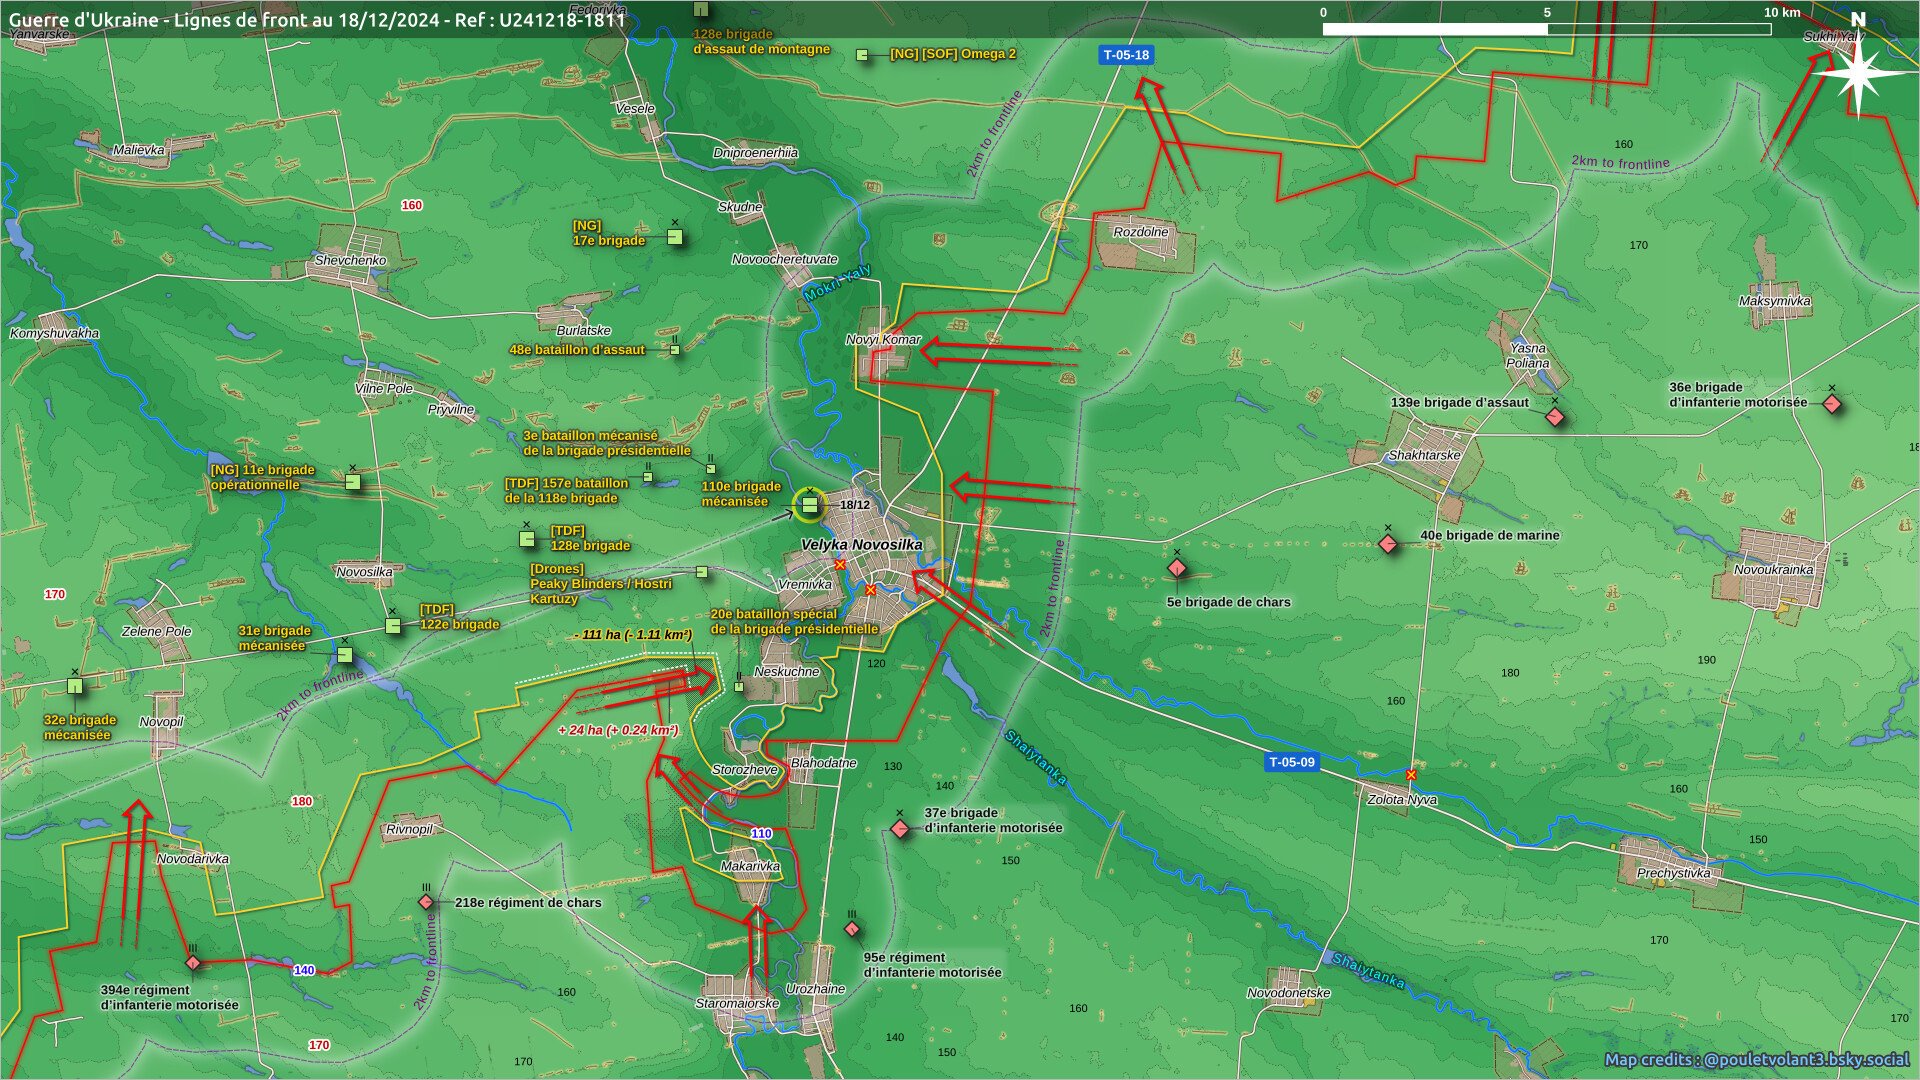Click the blue 110 height marker near Makarivka
The height and width of the screenshot is (1080, 1920).
pos(761,833)
